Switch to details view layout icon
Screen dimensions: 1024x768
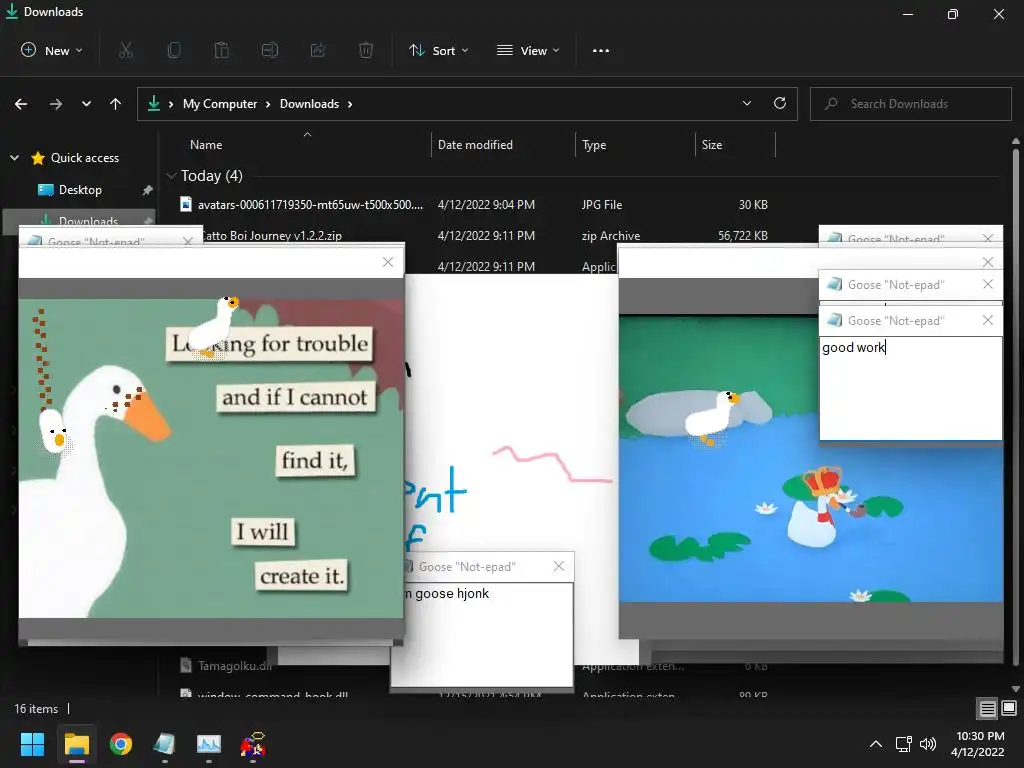coord(987,709)
